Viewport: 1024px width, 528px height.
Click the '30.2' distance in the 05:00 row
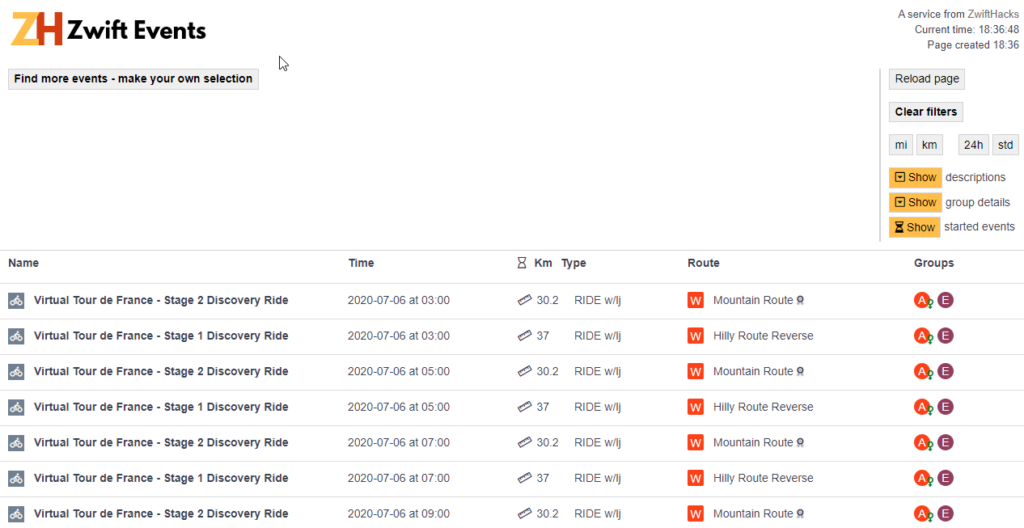click(x=547, y=371)
